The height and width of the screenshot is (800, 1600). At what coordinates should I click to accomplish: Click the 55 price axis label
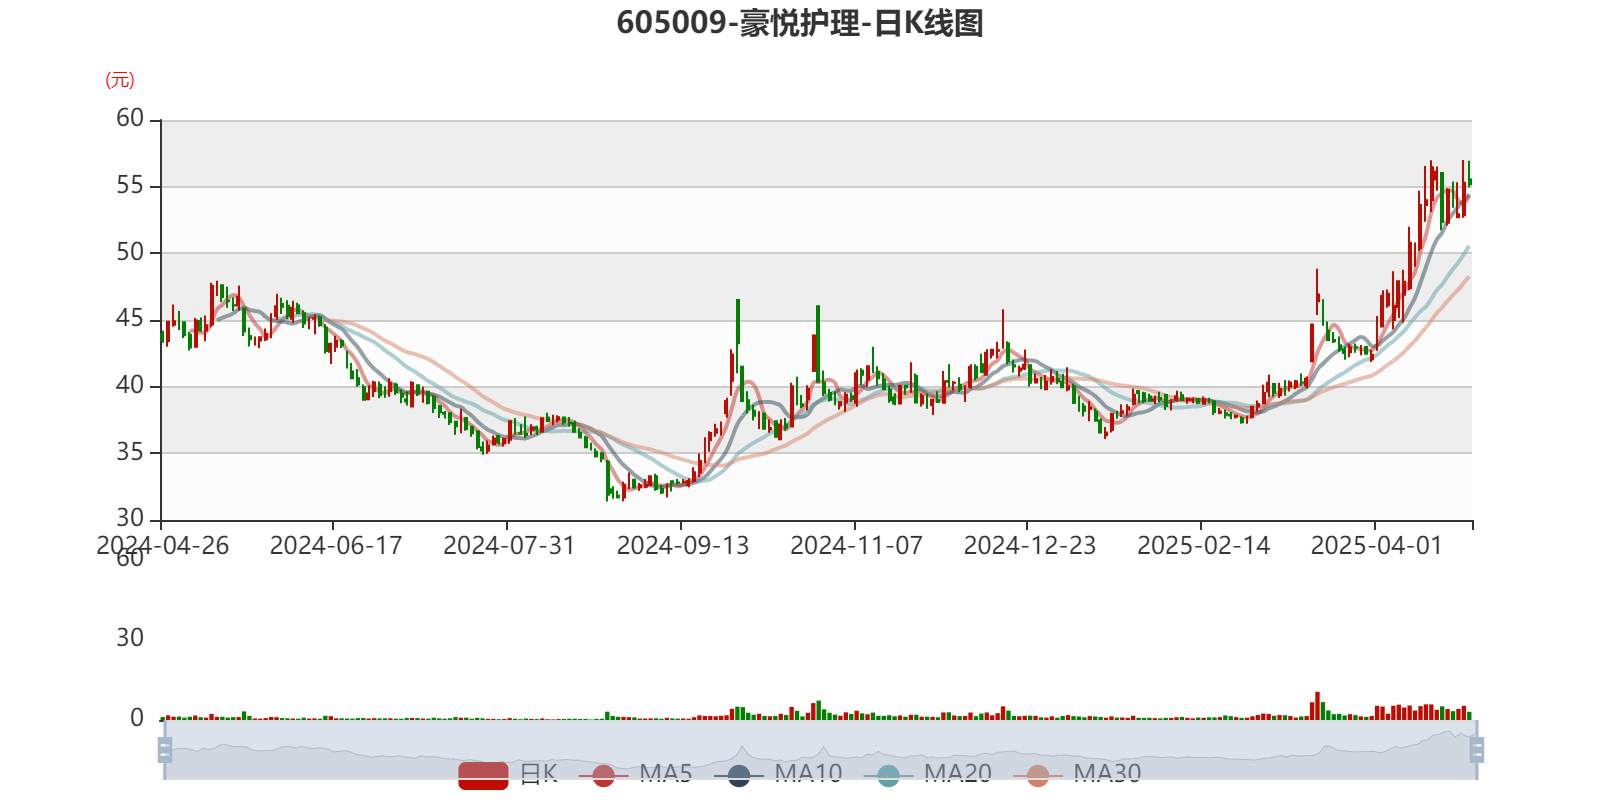(x=130, y=186)
